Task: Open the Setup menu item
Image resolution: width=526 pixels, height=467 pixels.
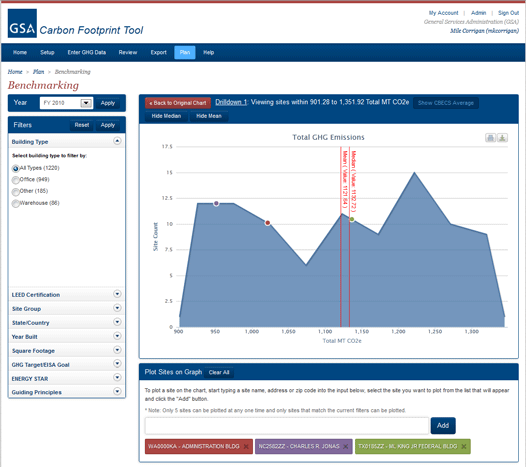Action: click(47, 52)
